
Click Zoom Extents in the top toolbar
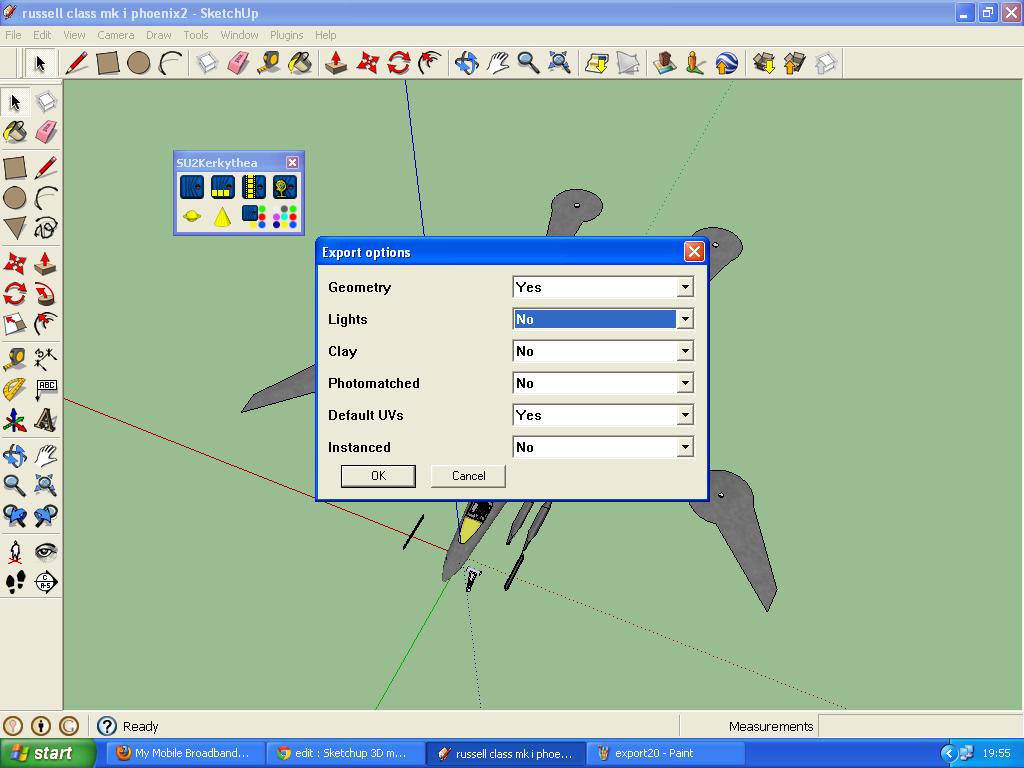[560, 63]
